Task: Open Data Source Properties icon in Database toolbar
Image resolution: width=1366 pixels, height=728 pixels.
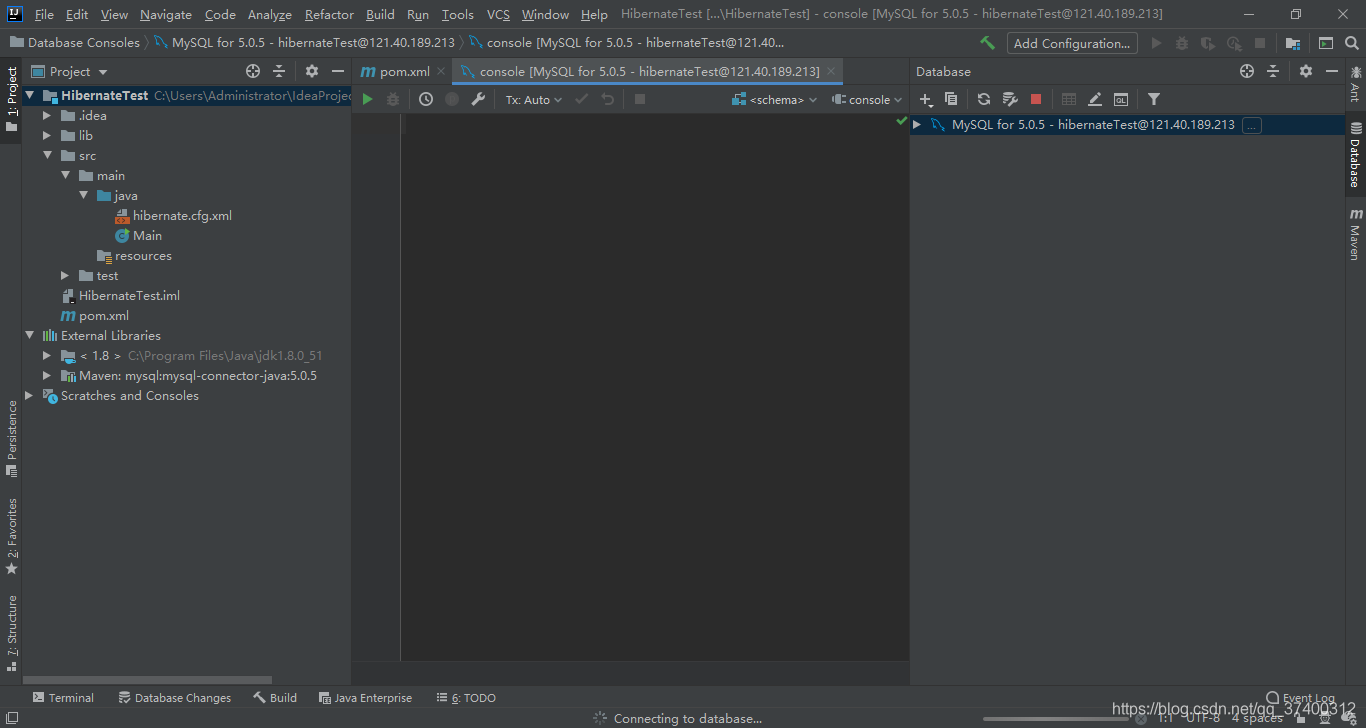Action: (1010, 99)
